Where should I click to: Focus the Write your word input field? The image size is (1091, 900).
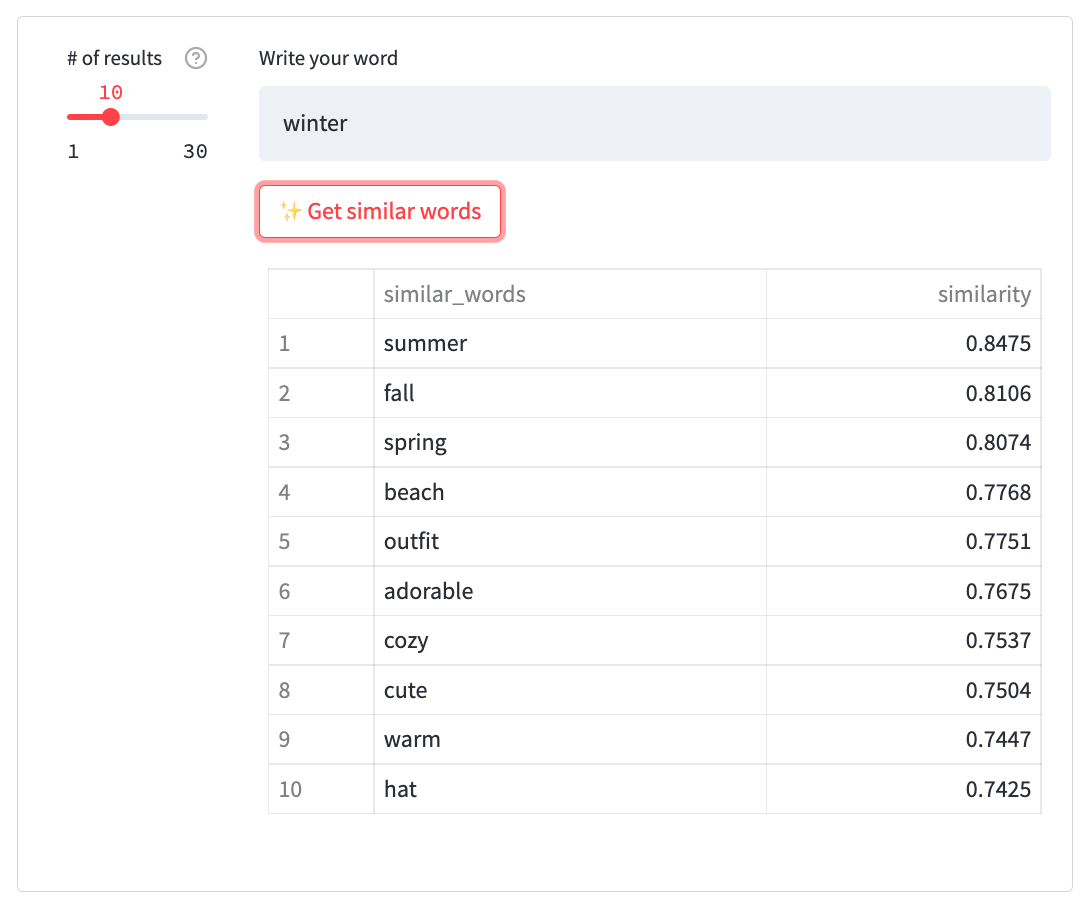654,124
